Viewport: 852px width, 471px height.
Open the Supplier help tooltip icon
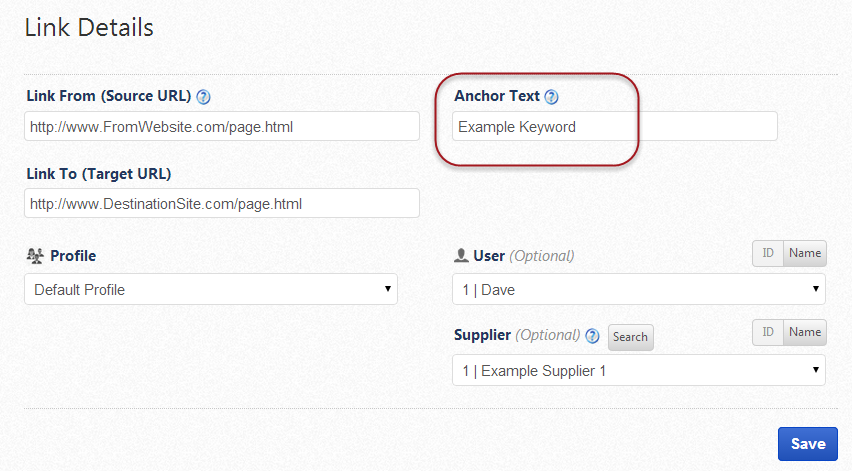(x=592, y=336)
